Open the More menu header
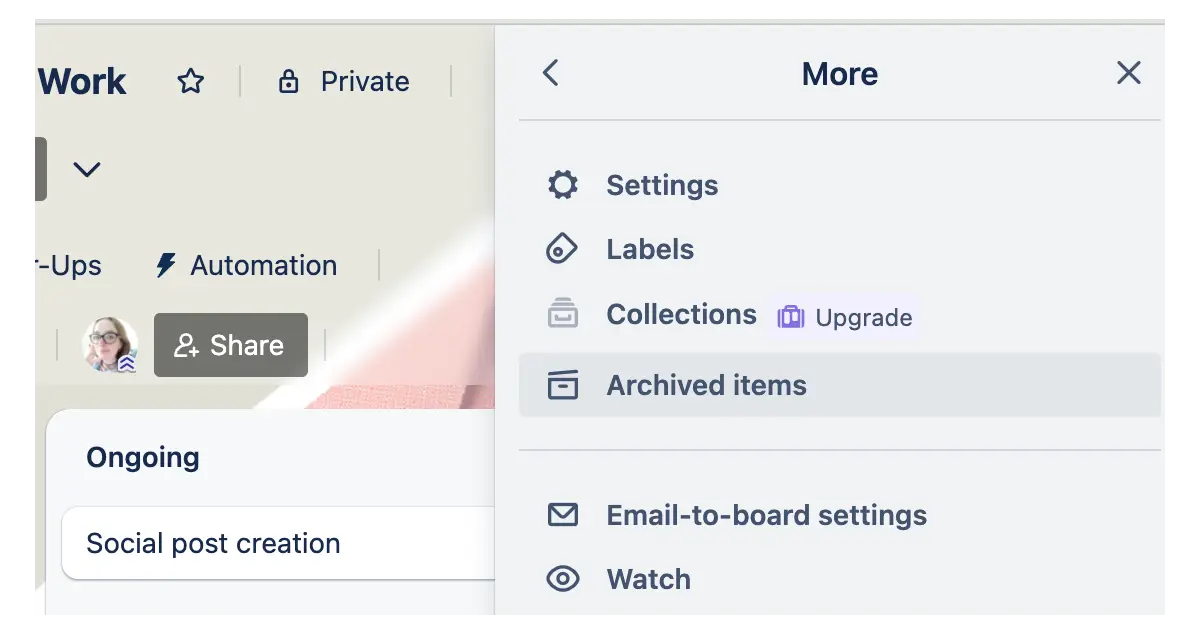This screenshot has height=634, width=1200. click(839, 72)
